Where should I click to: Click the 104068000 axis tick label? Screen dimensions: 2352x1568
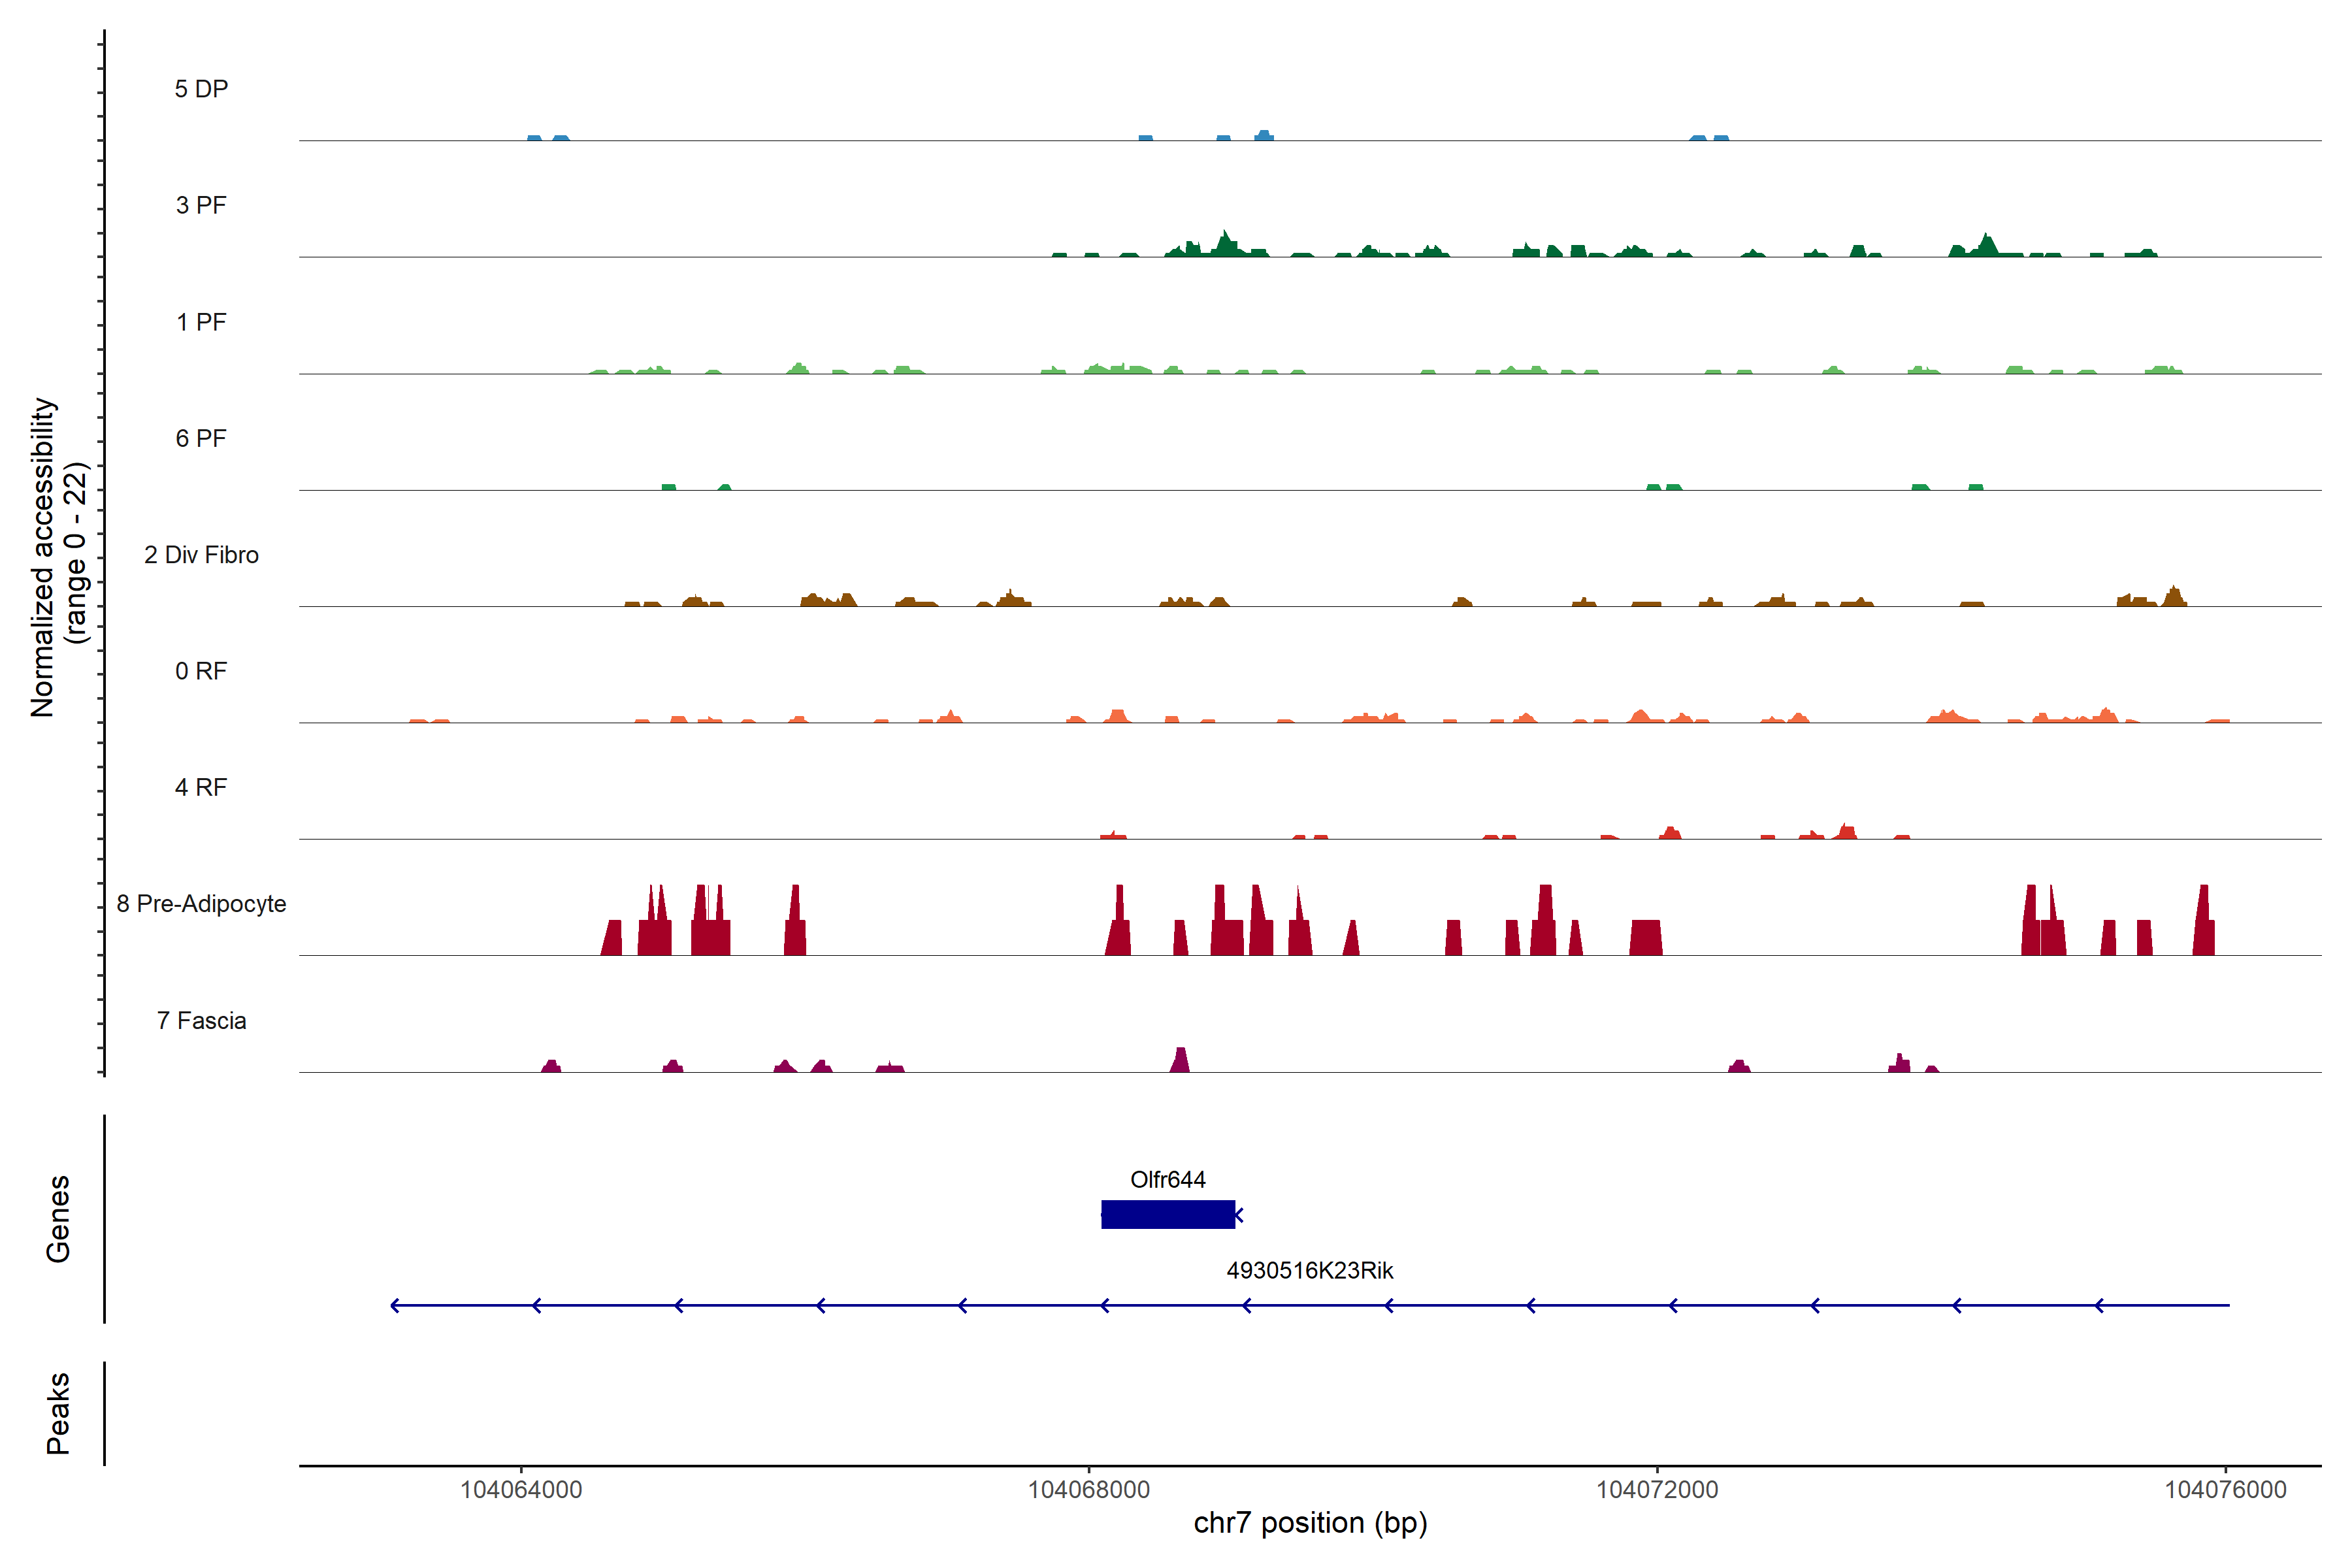click(x=1088, y=1489)
